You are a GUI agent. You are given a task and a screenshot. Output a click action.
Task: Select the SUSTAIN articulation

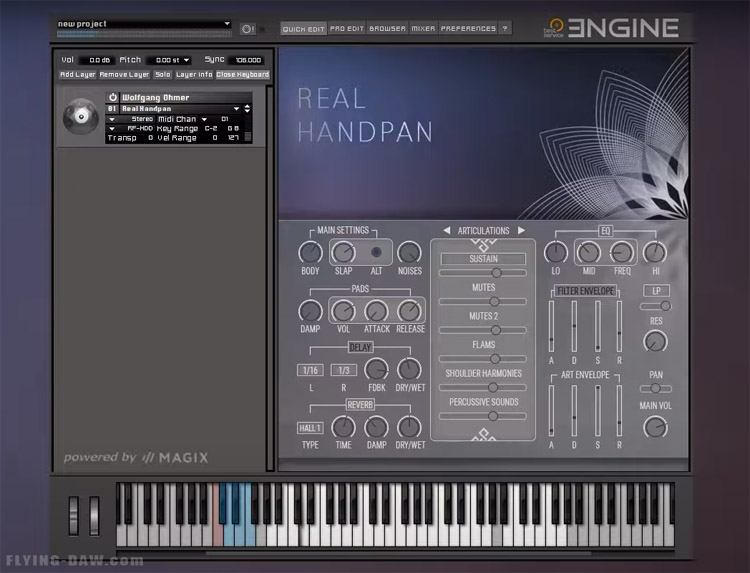pyautogui.click(x=483, y=259)
